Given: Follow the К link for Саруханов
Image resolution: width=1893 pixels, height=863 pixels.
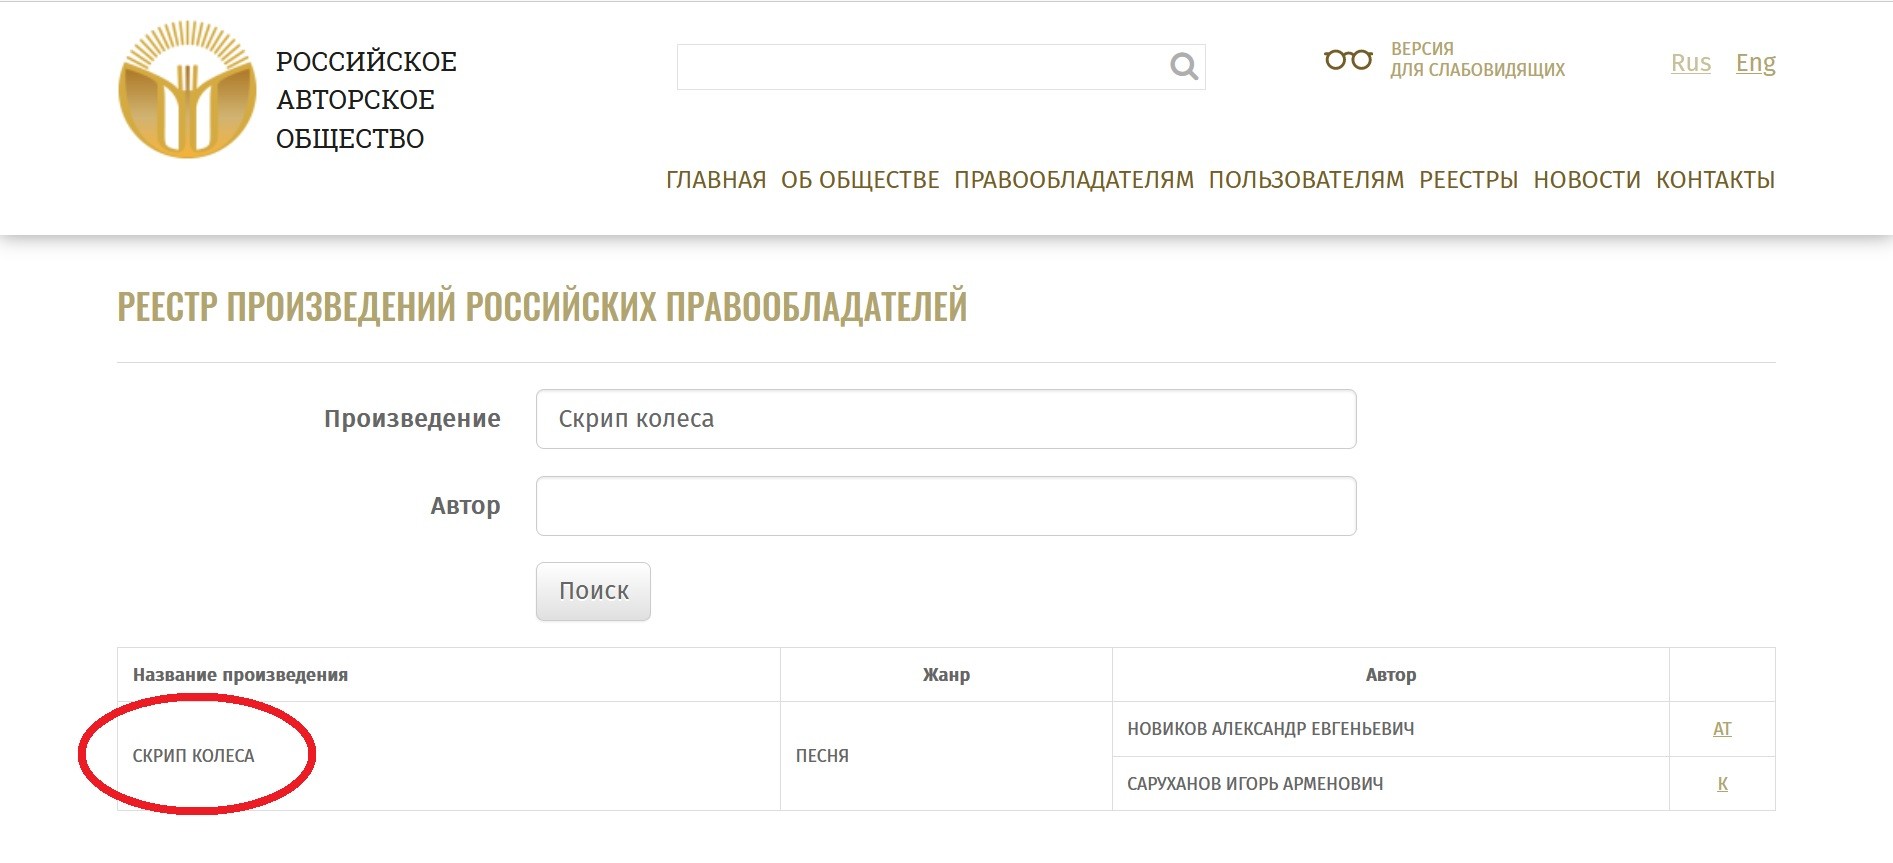Looking at the screenshot, I should click(x=1722, y=784).
